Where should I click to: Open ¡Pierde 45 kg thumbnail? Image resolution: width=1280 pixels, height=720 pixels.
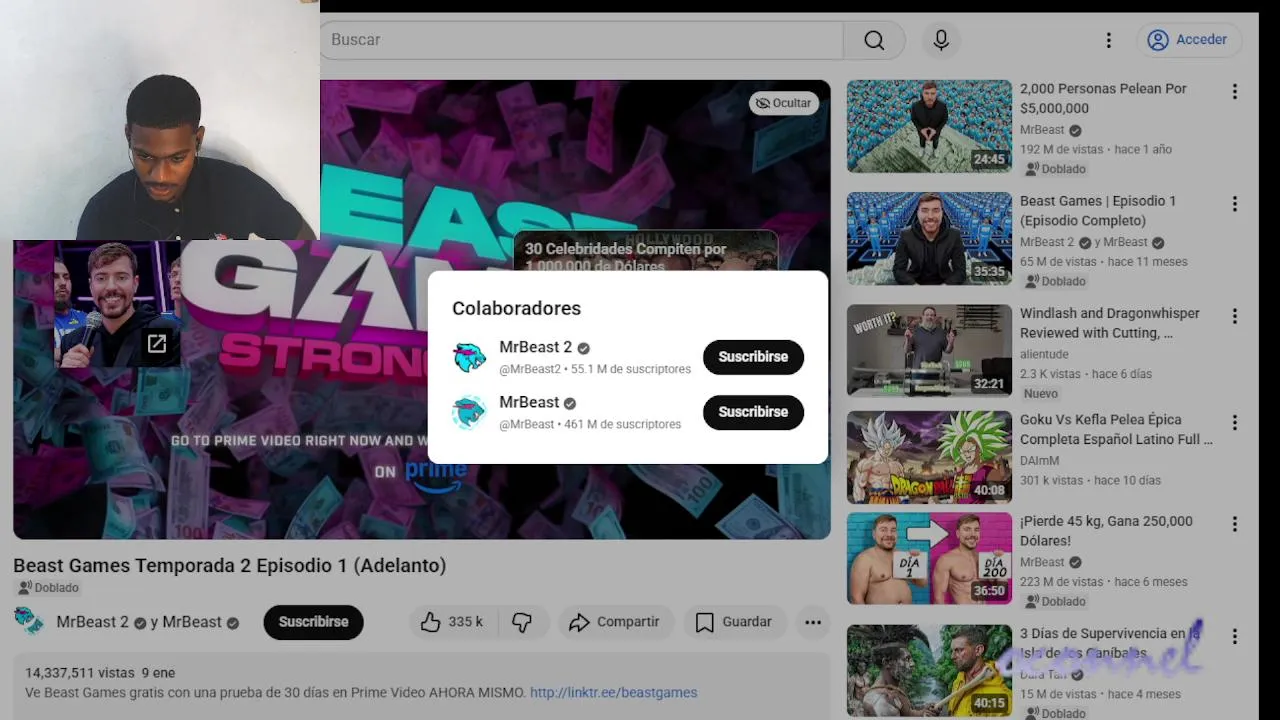(929, 559)
